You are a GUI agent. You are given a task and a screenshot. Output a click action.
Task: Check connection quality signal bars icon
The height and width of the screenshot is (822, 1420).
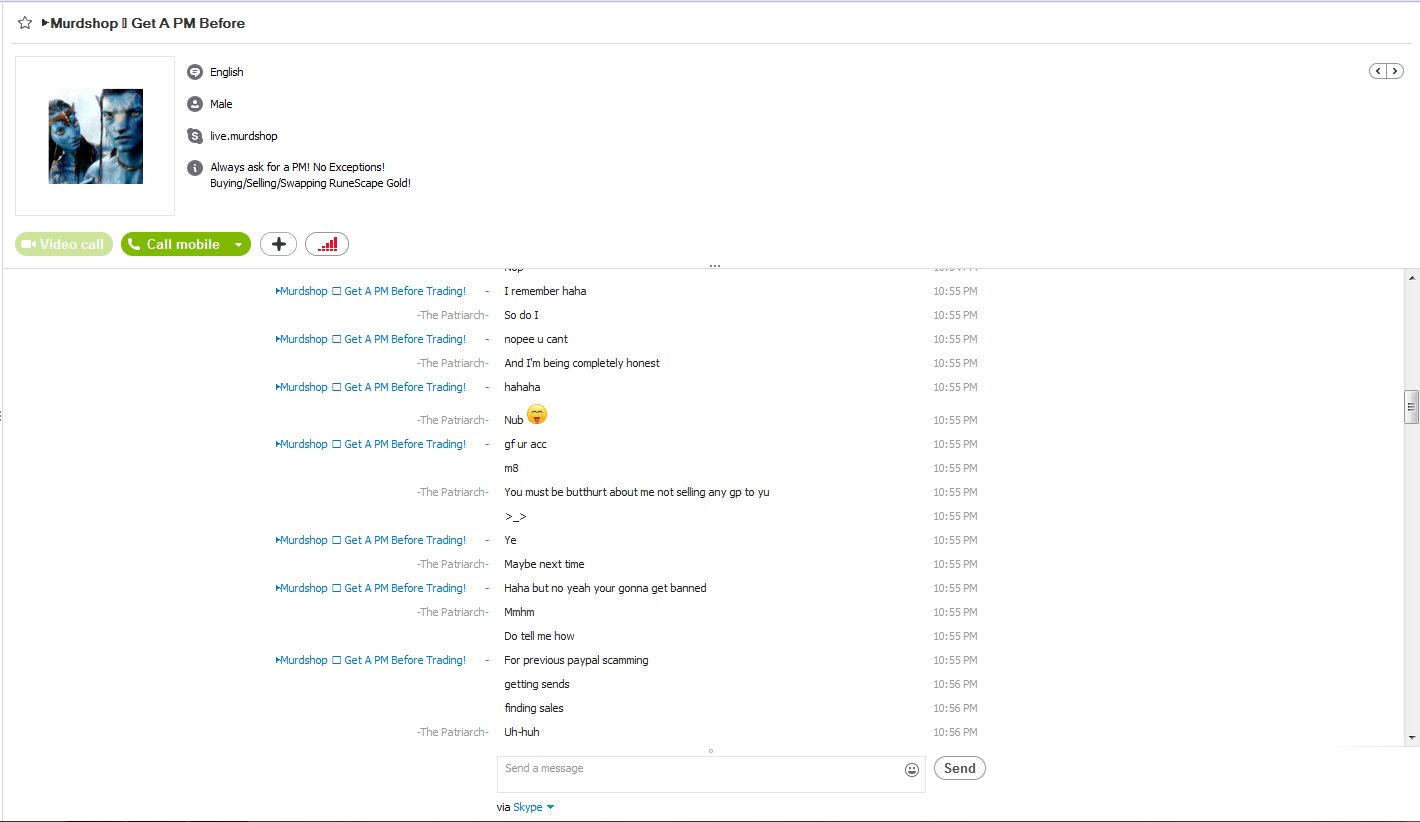pyautogui.click(x=327, y=244)
